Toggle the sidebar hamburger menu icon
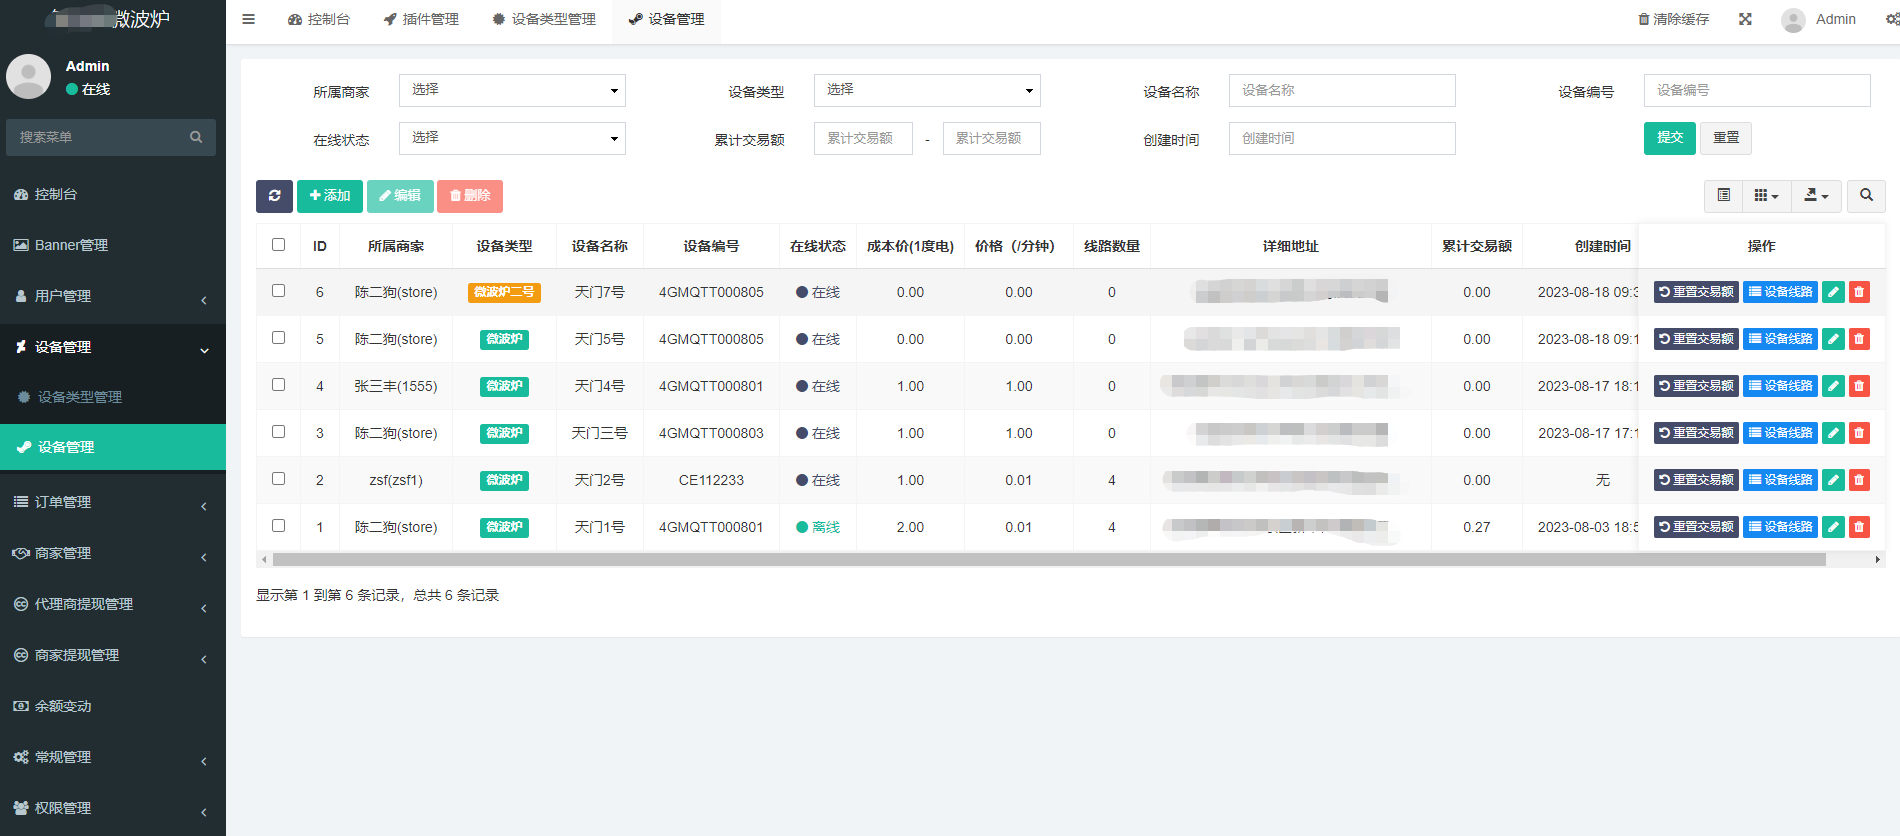This screenshot has height=836, width=1900. click(x=249, y=19)
